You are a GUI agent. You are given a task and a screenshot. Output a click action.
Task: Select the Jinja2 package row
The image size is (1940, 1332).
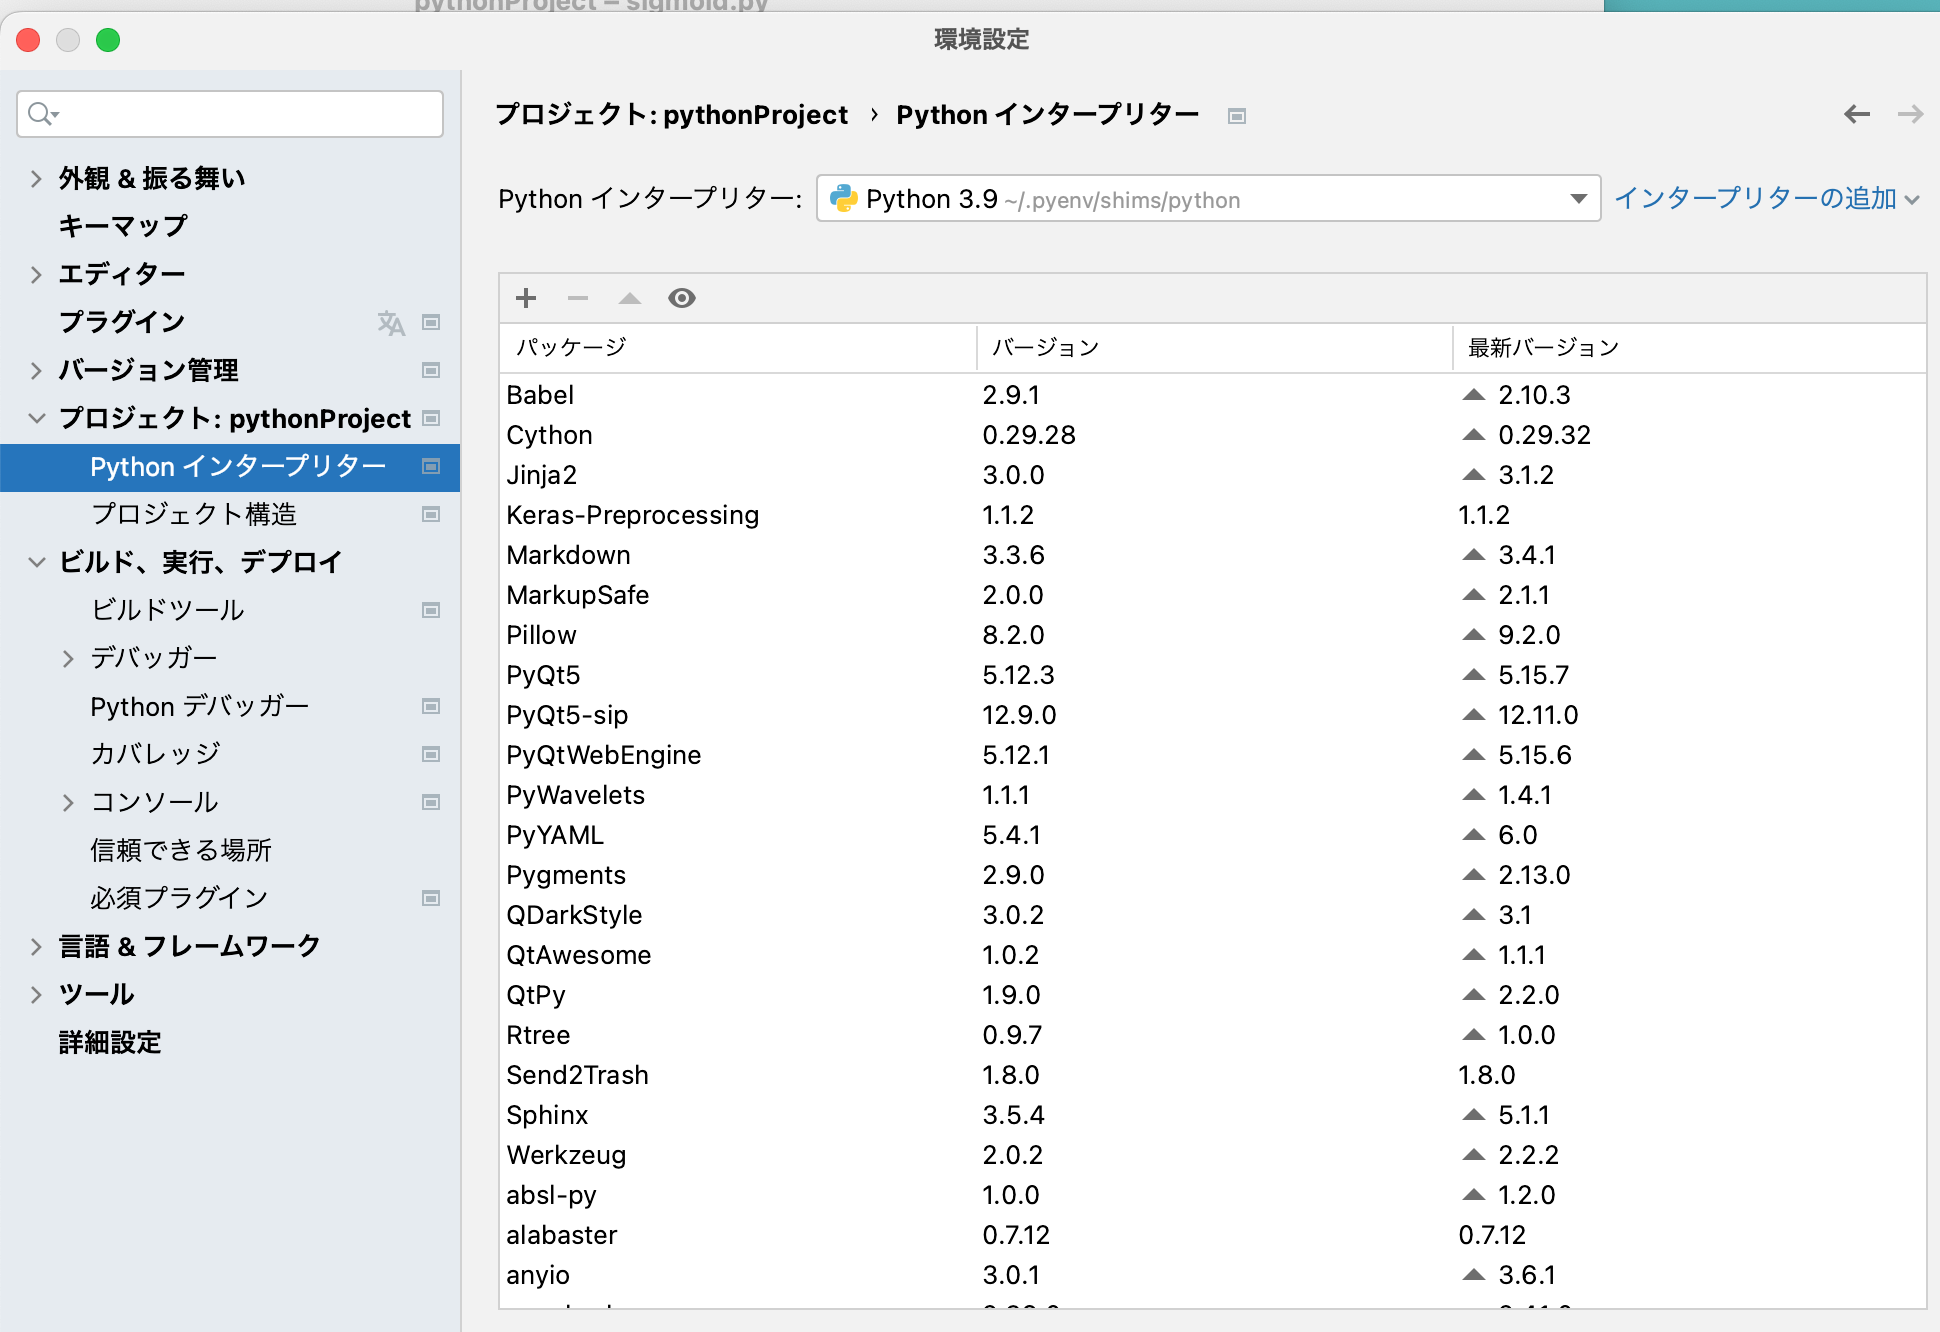(1212, 475)
